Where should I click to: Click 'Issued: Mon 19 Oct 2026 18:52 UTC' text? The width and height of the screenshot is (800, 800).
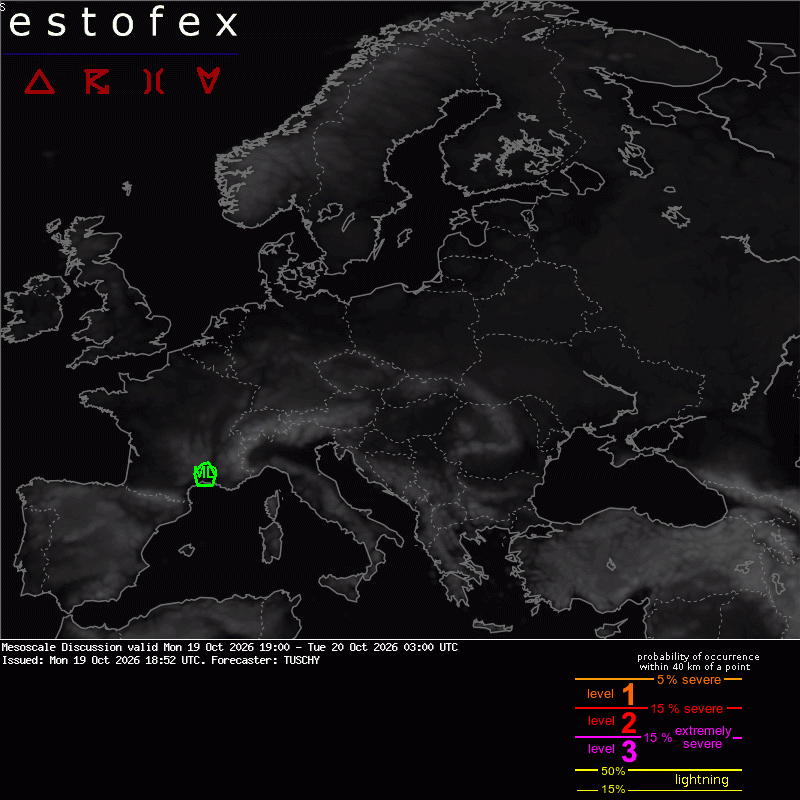[101, 660]
